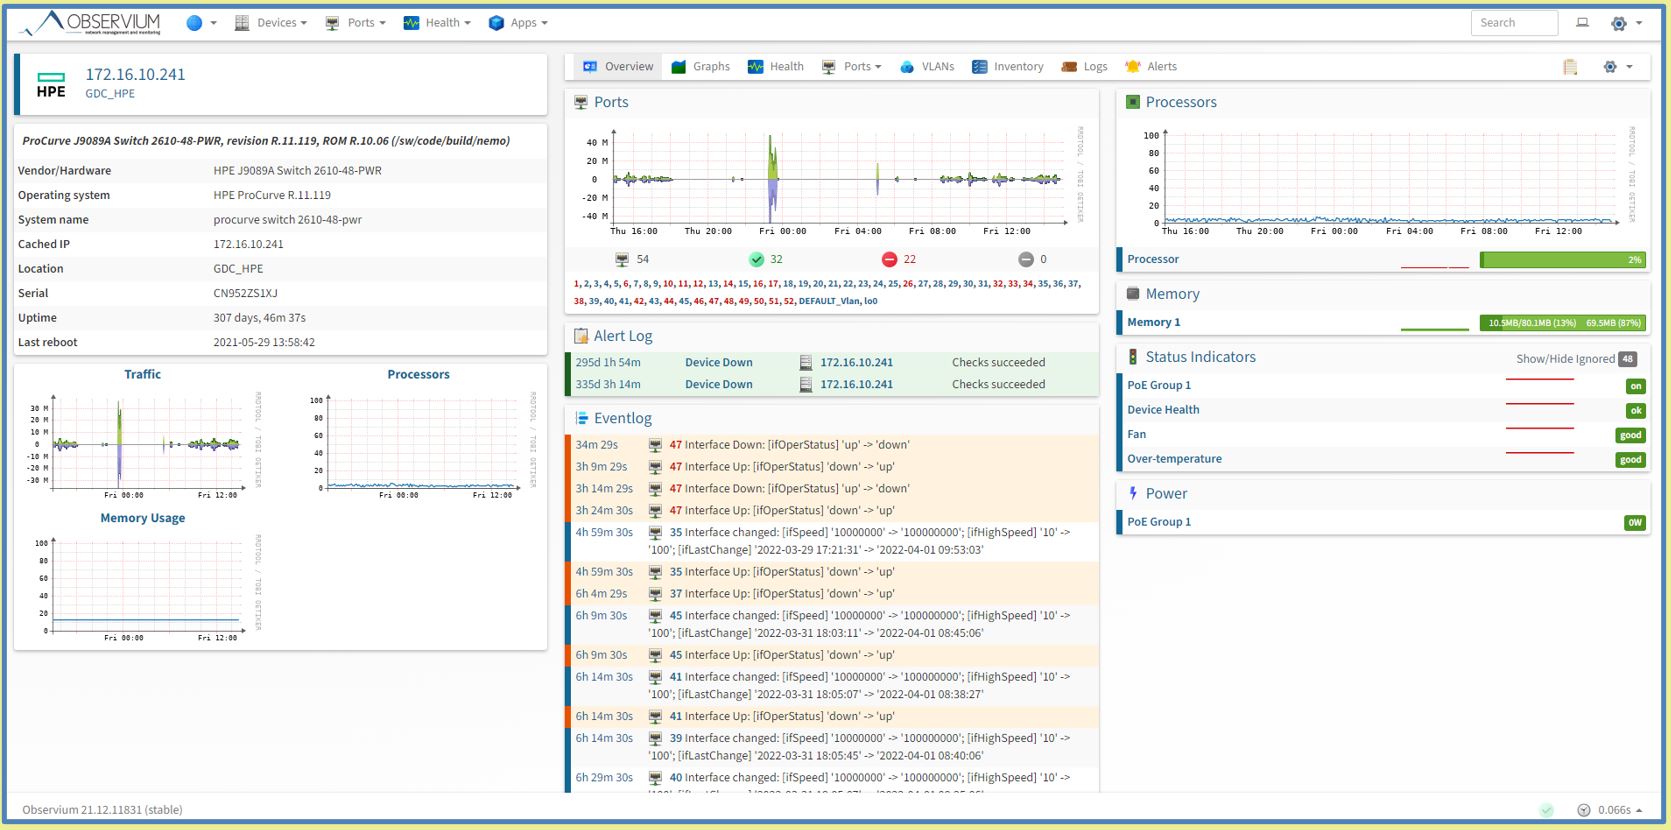Click the monitor icon beside Search
The width and height of the screenshot is (1671, 830).
pos(1582,23)
